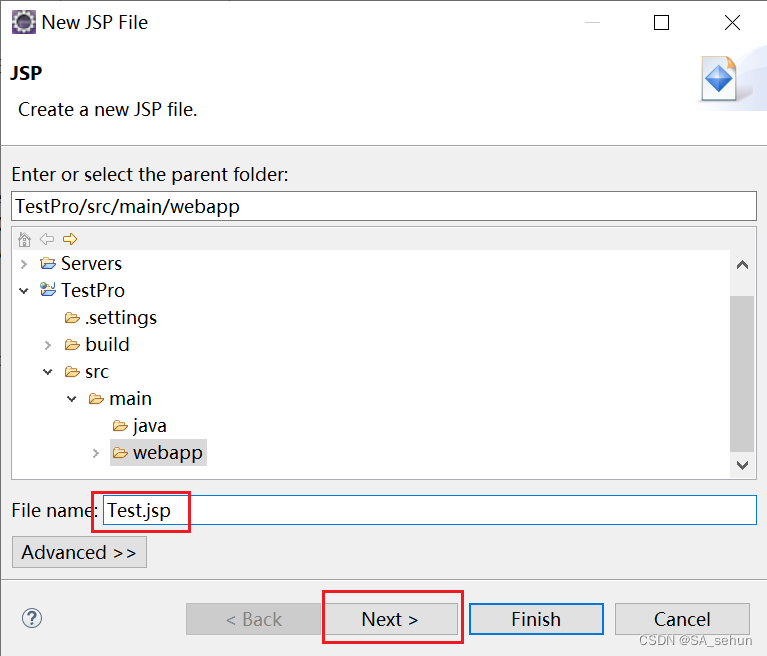This screenshot has height=656, width=767.
Task: Click the java folder icon
Action: coord(120,426)
